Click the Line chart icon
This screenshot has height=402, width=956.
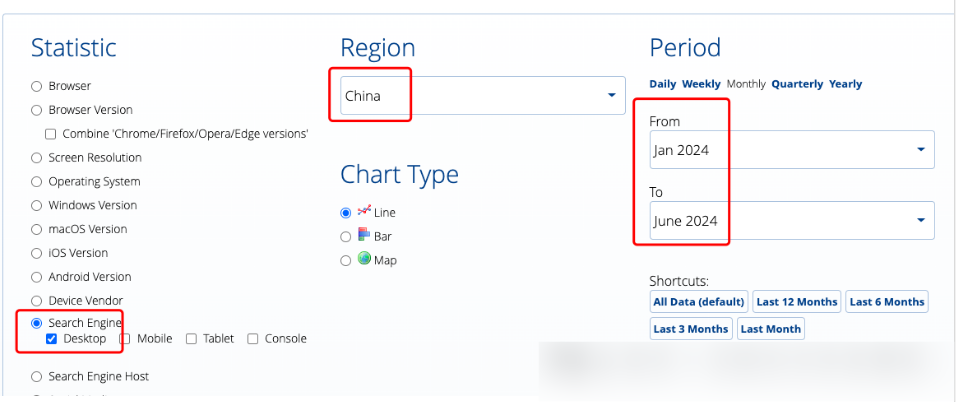click(x=364, y=212)
